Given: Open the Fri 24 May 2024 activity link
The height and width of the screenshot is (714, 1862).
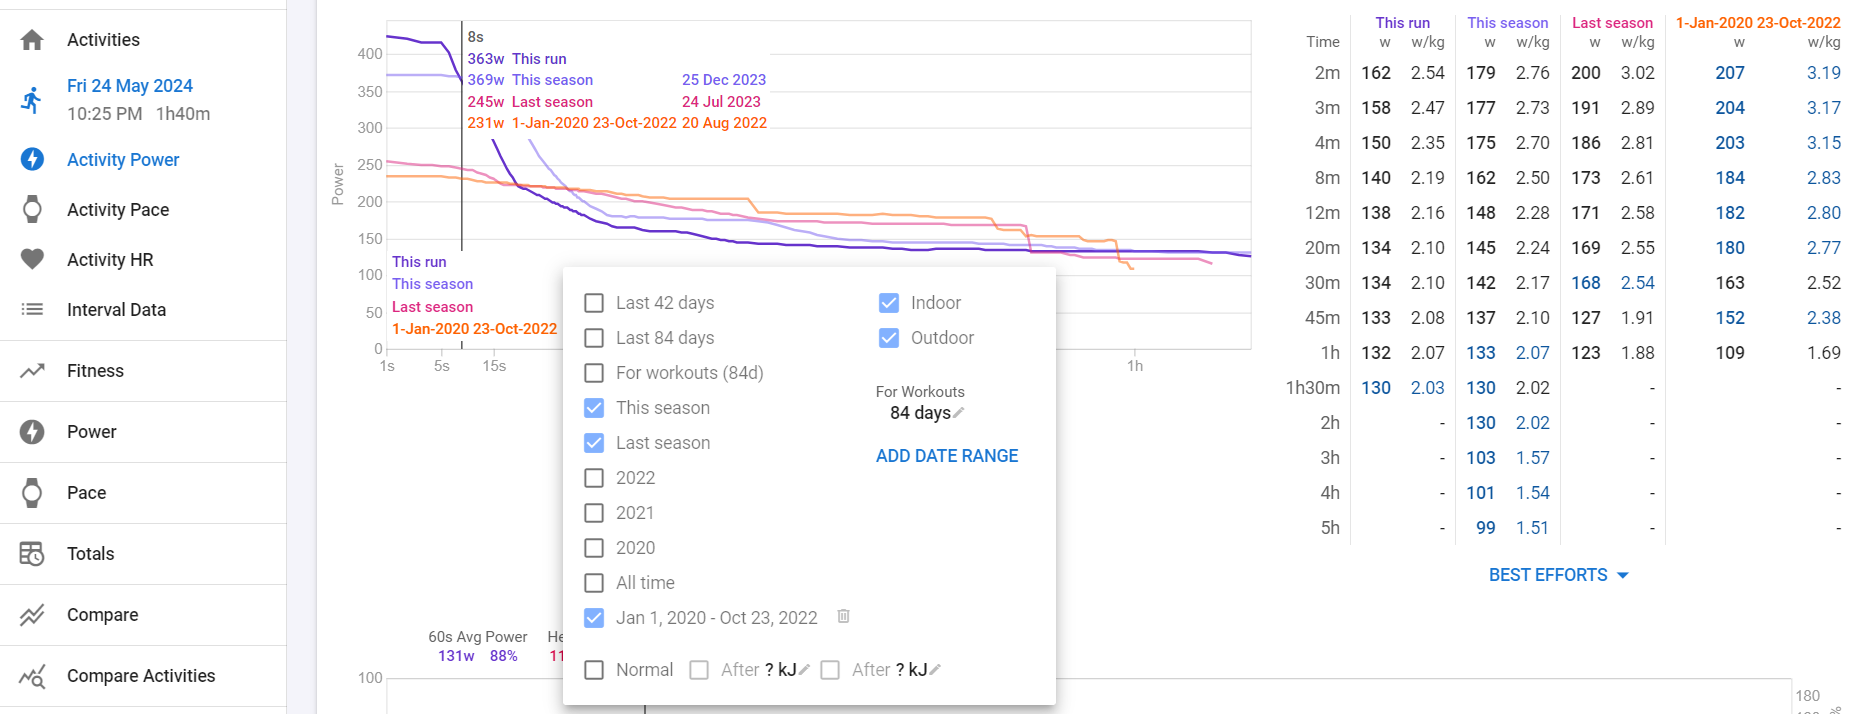Looking at the screenshot, I should [130, 86].
